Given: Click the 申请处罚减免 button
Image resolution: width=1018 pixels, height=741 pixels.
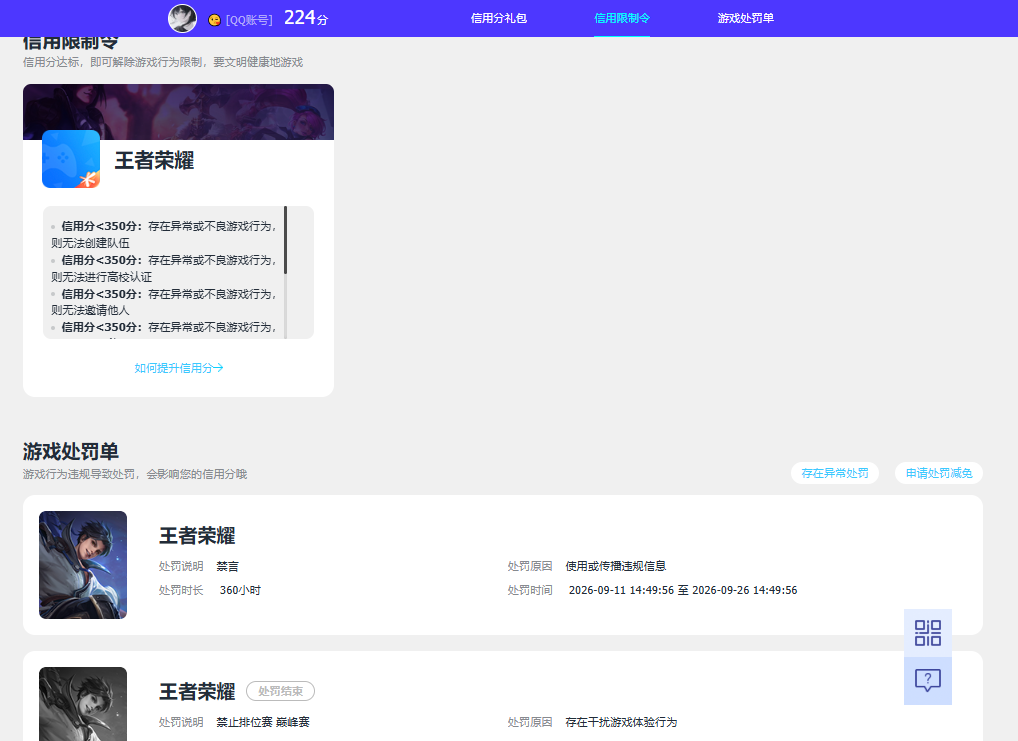Looking at the screenshot, I should click(939, 473).
